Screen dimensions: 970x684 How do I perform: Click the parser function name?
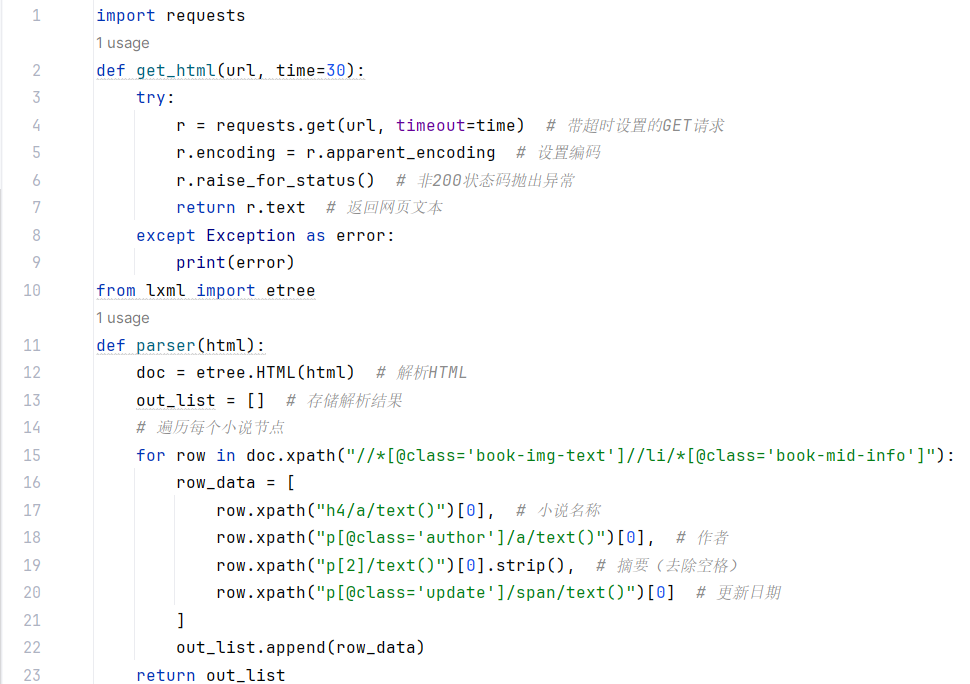point(165,345)
